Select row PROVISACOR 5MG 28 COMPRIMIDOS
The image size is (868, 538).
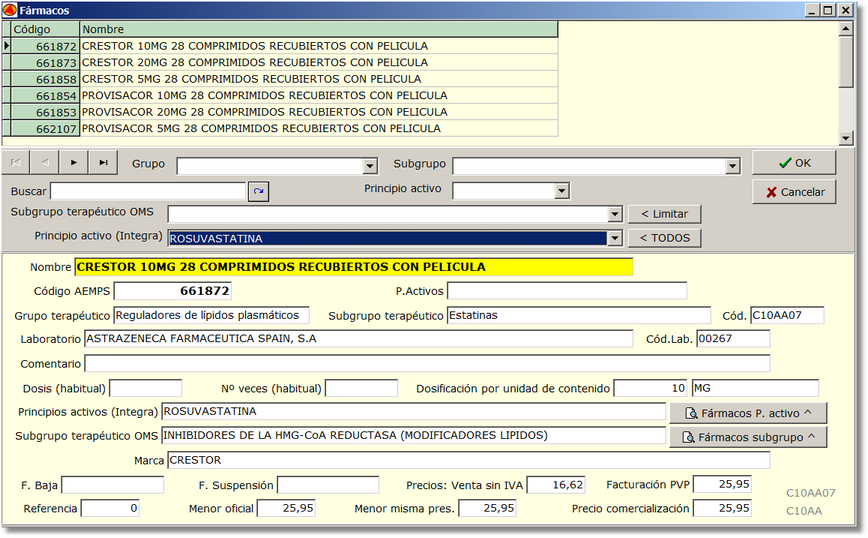[x=319, y=128]
